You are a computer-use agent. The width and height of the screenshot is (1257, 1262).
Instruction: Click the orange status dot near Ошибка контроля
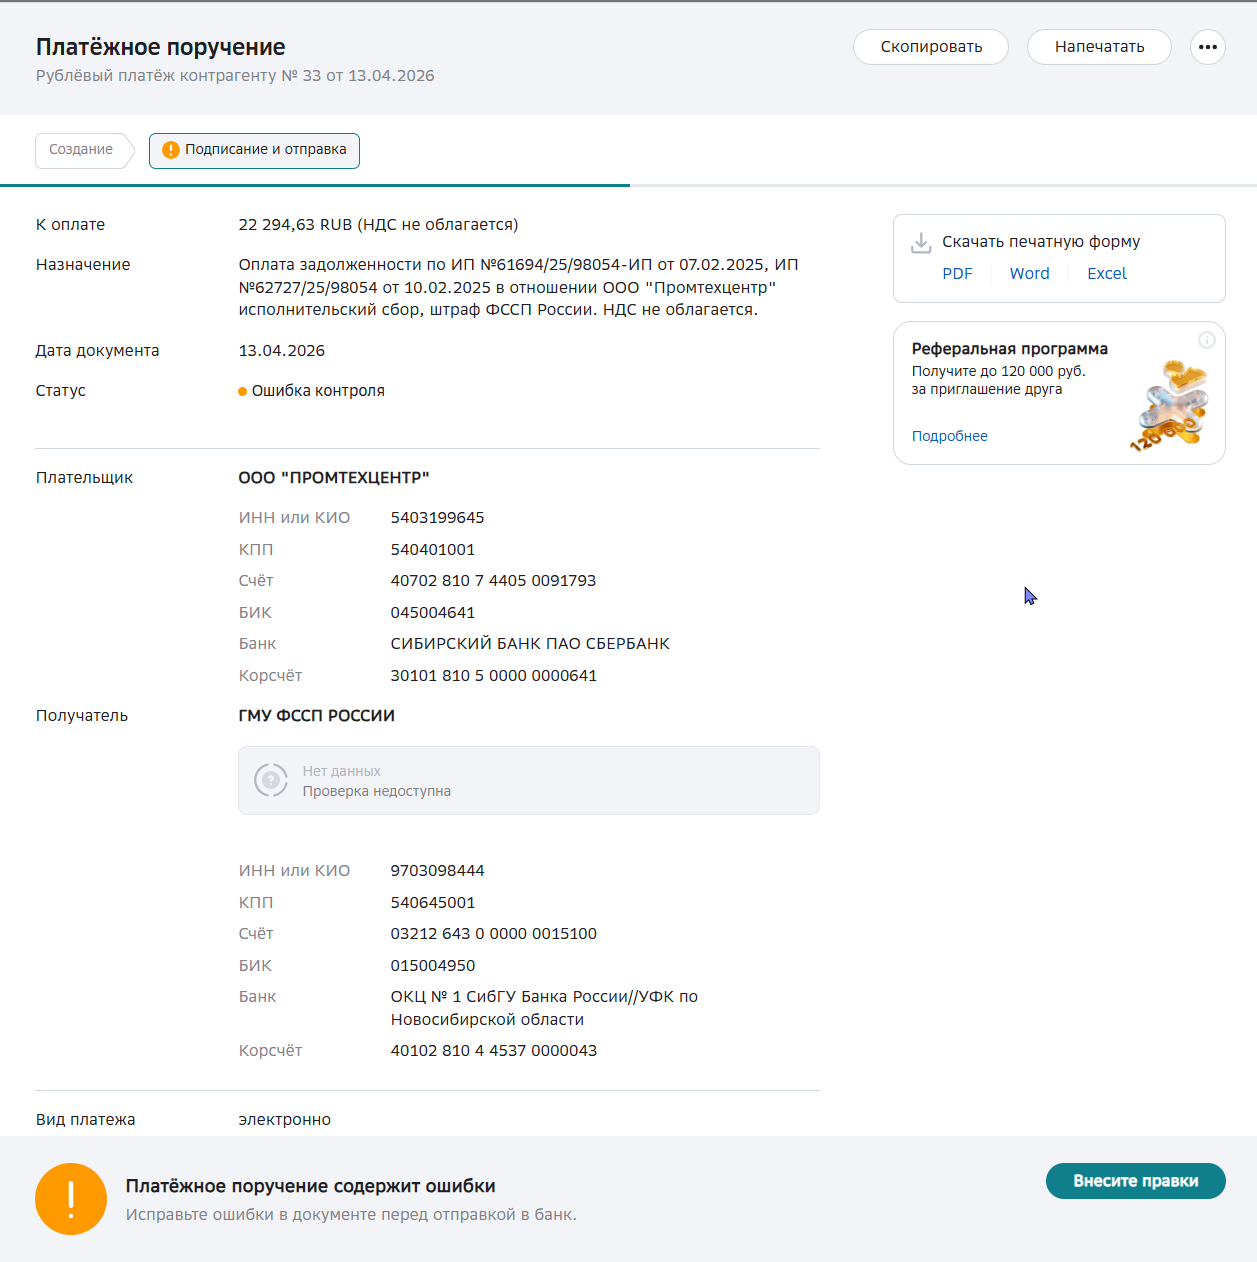[242, 391]
